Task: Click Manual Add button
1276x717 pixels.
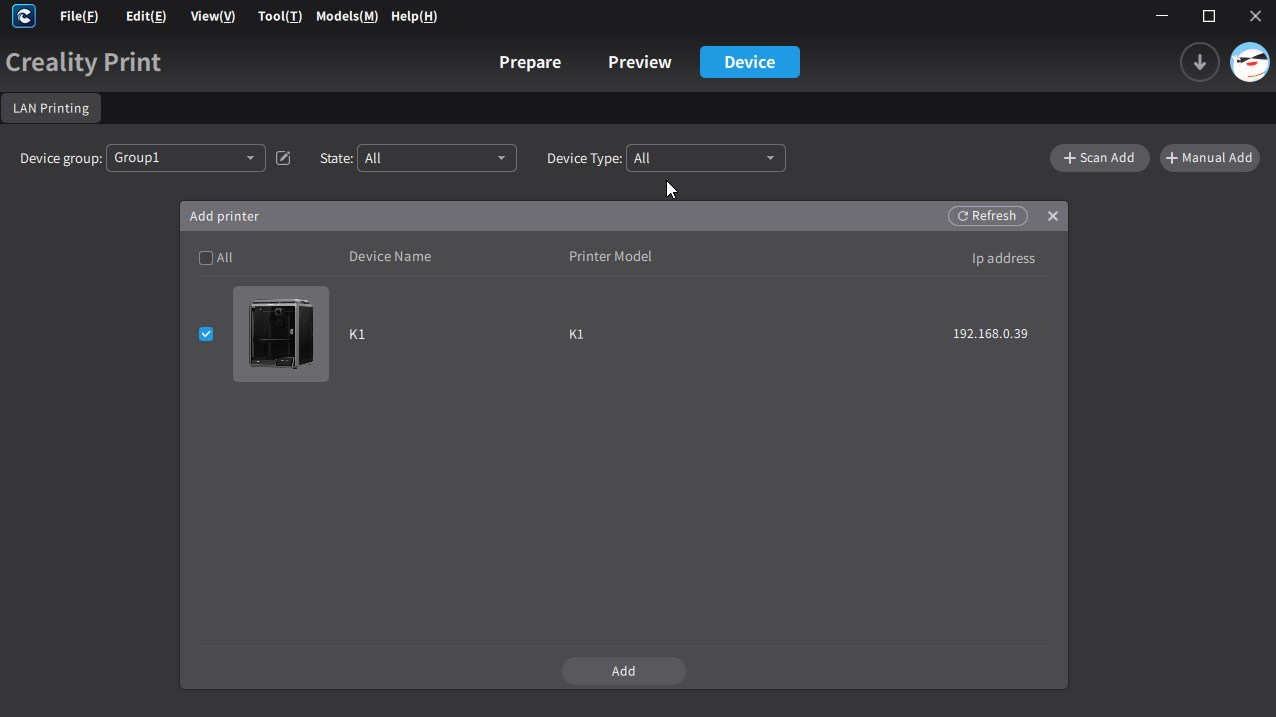Action: pos(1209,158)
